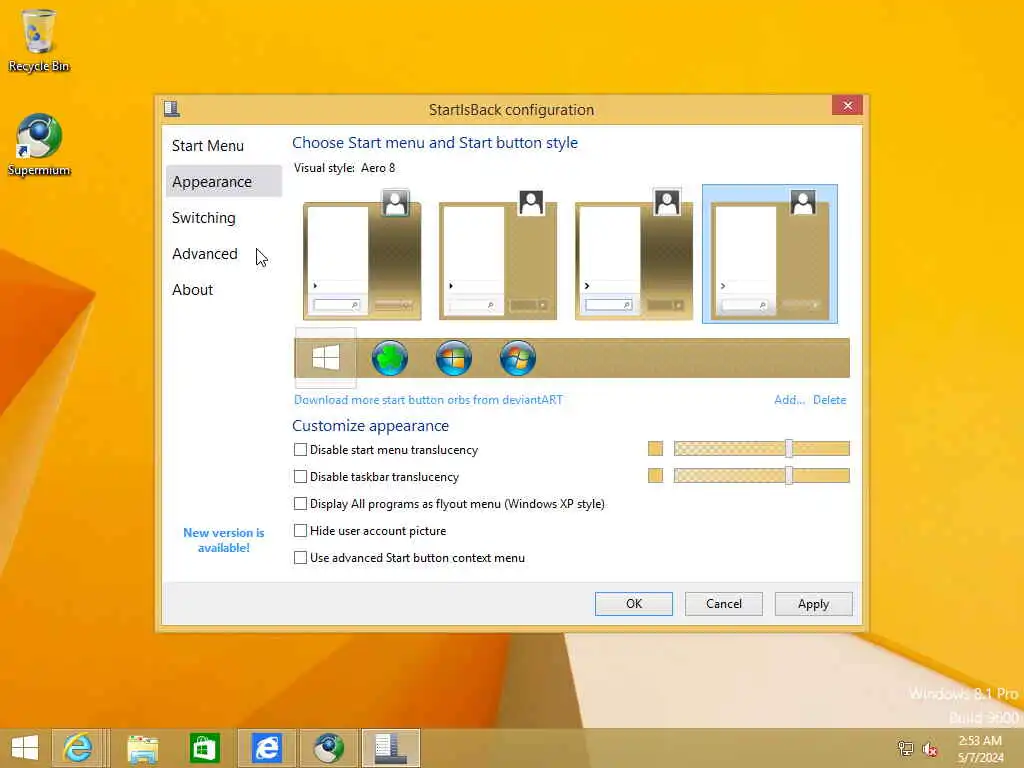
Task: Click the taskbar color swatch
Action: pyautogui.click(x=655, y=475)
